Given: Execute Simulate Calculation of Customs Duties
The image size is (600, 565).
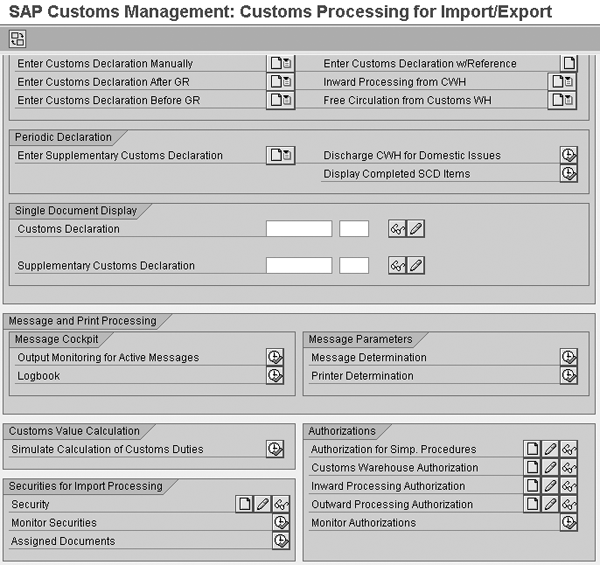Looking at the screenshot, I should pos(275,449).
